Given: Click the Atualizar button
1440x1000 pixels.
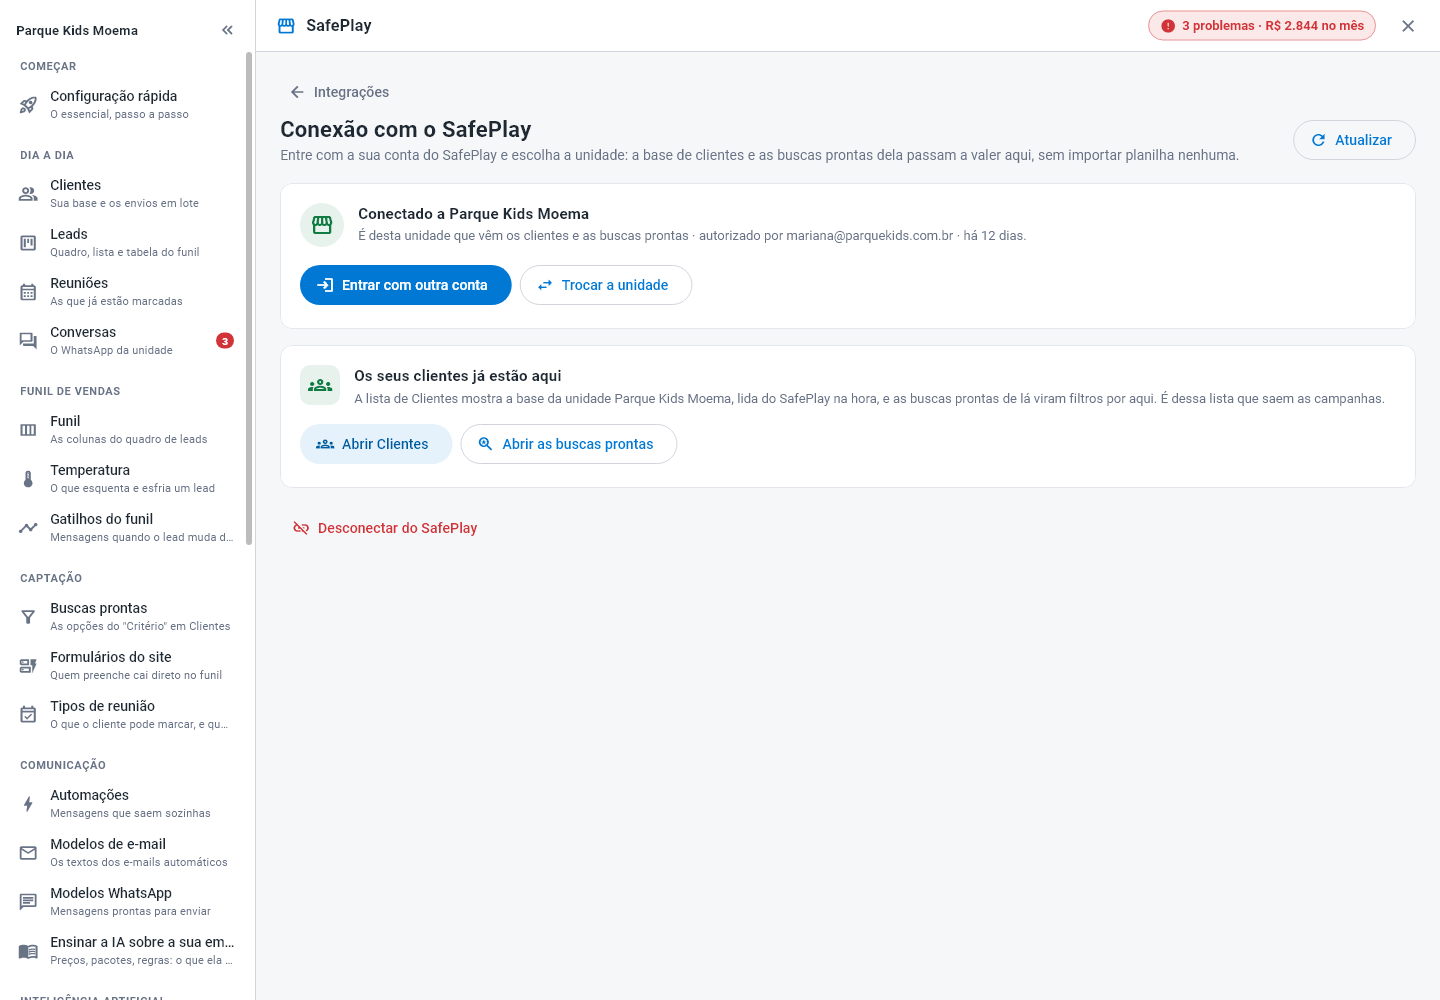Looking at the screenshot, I should click(1354, 140).
